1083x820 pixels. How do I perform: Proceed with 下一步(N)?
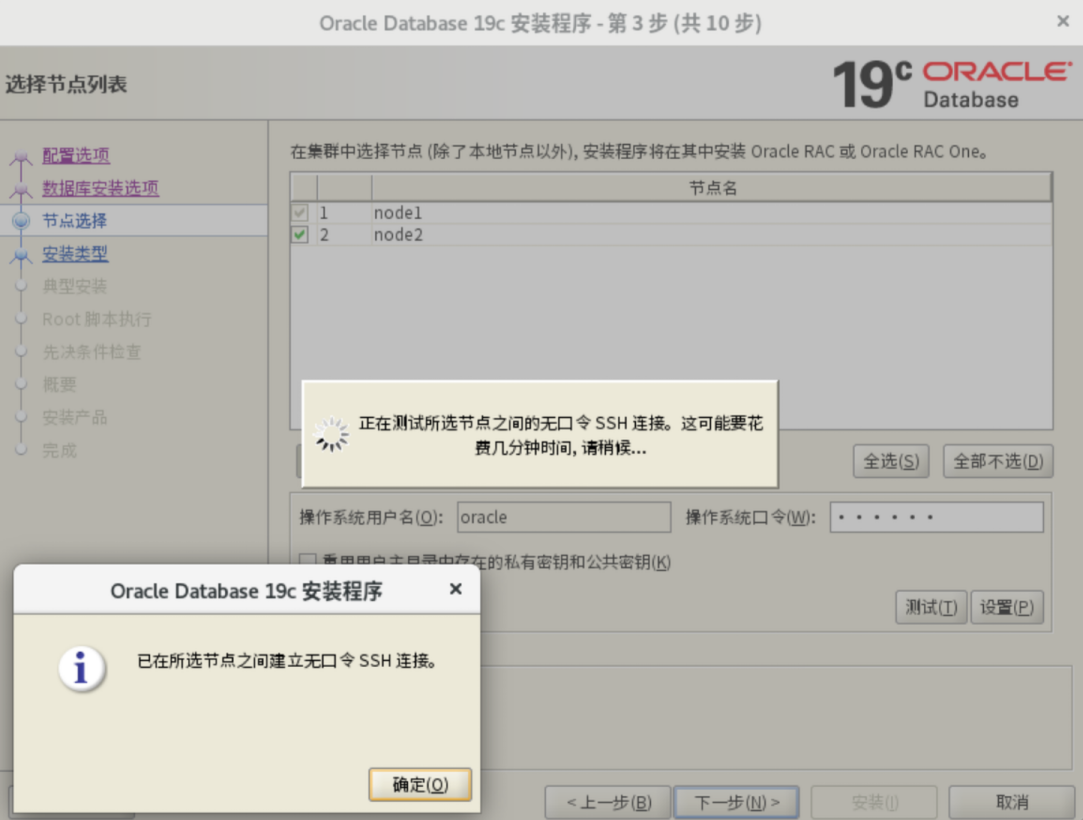[736, 802]
